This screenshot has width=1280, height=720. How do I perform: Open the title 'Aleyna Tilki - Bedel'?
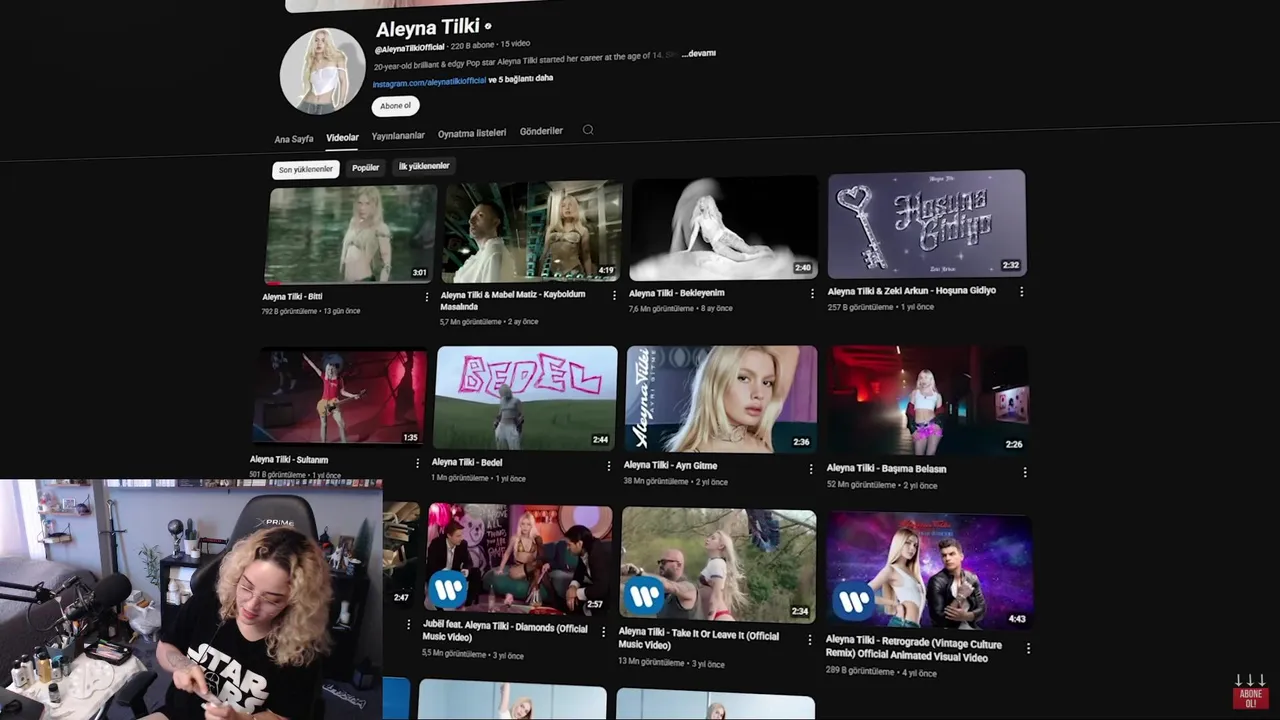click(x=467, y=462)
